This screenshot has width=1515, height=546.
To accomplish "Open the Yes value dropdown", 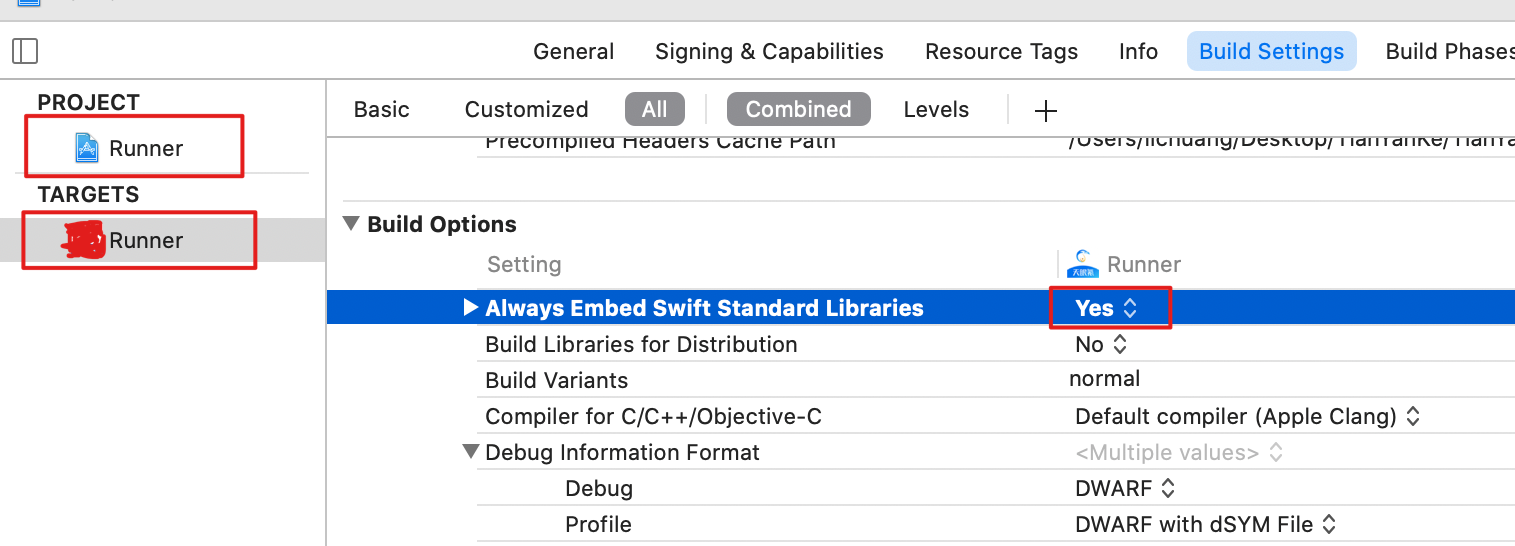I will tap(1106, 308).
